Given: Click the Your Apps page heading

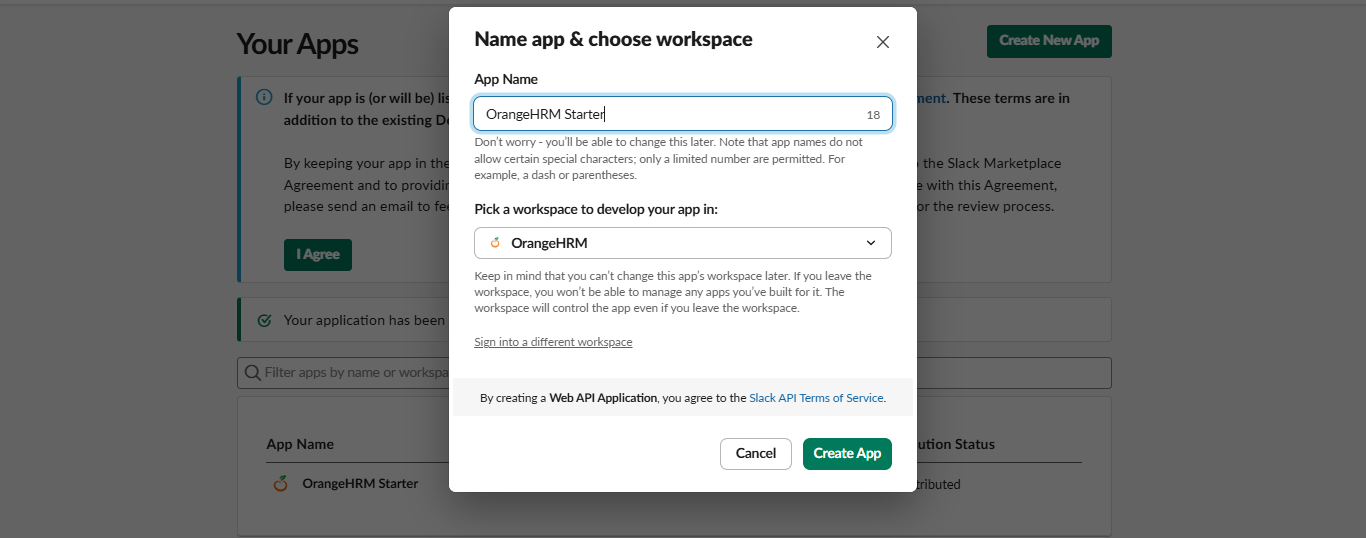Looking at the screenshot, I should click(297, 44).
